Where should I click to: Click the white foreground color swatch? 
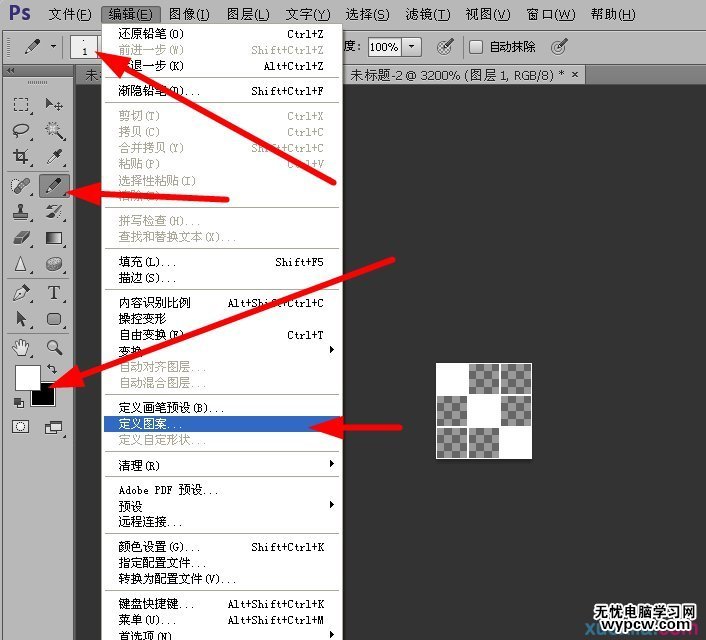(27, 377)
